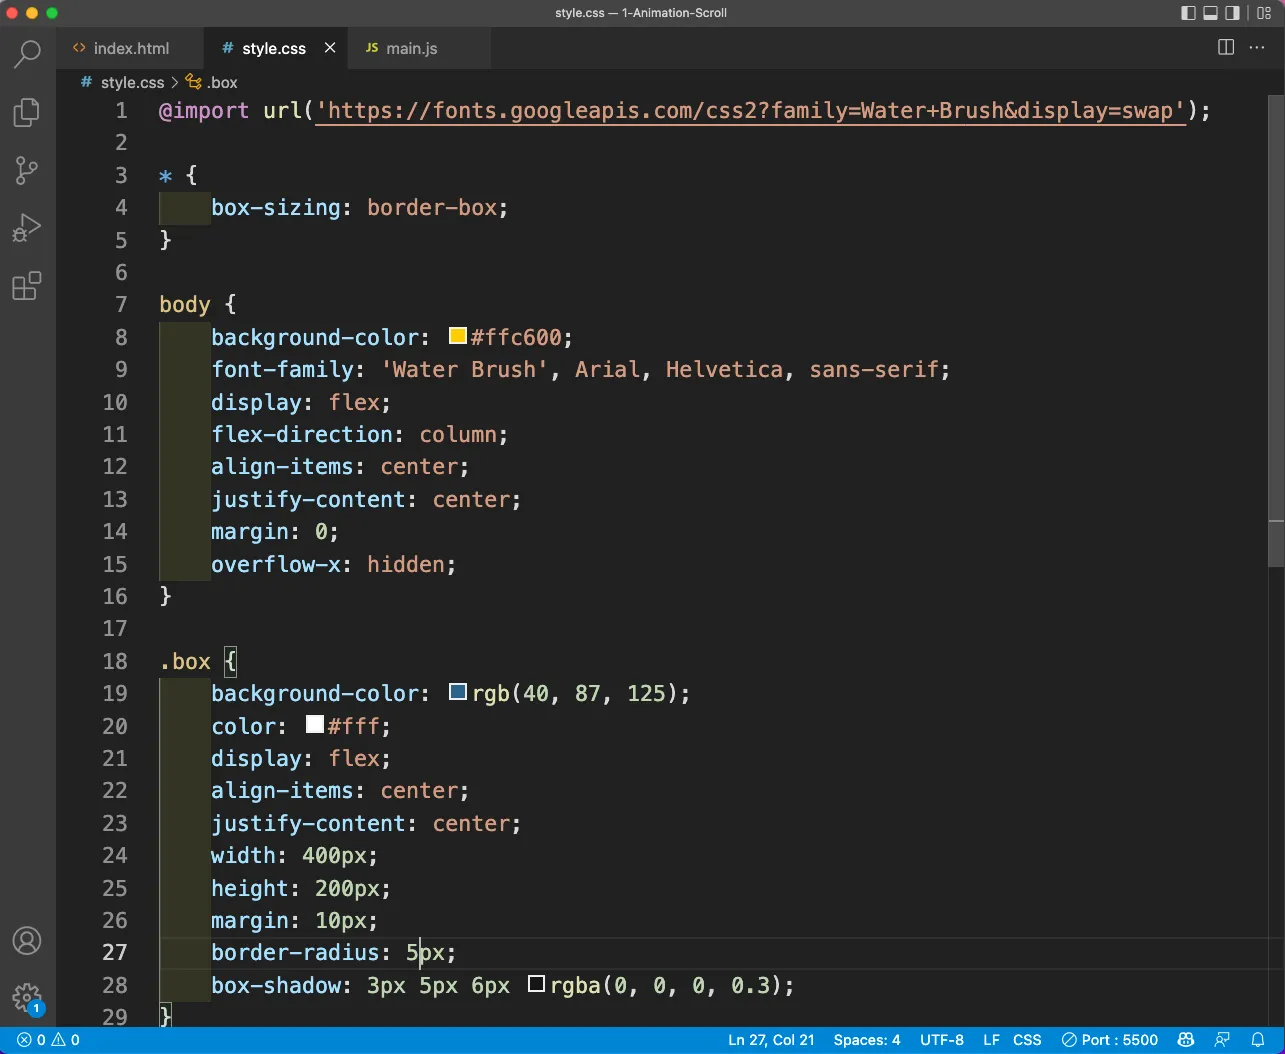Change end of line sequence LF

pyautogui.click(x=991, y=1040)
